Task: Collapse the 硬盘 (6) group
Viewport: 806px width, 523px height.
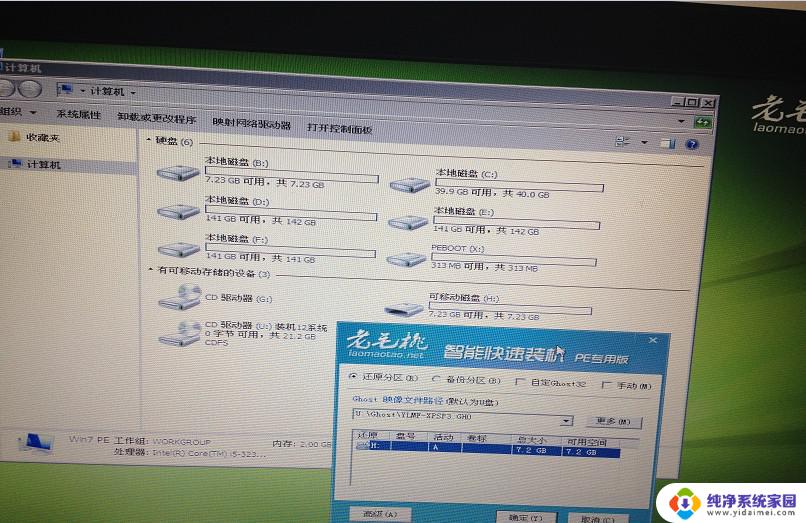Action: 149,139
